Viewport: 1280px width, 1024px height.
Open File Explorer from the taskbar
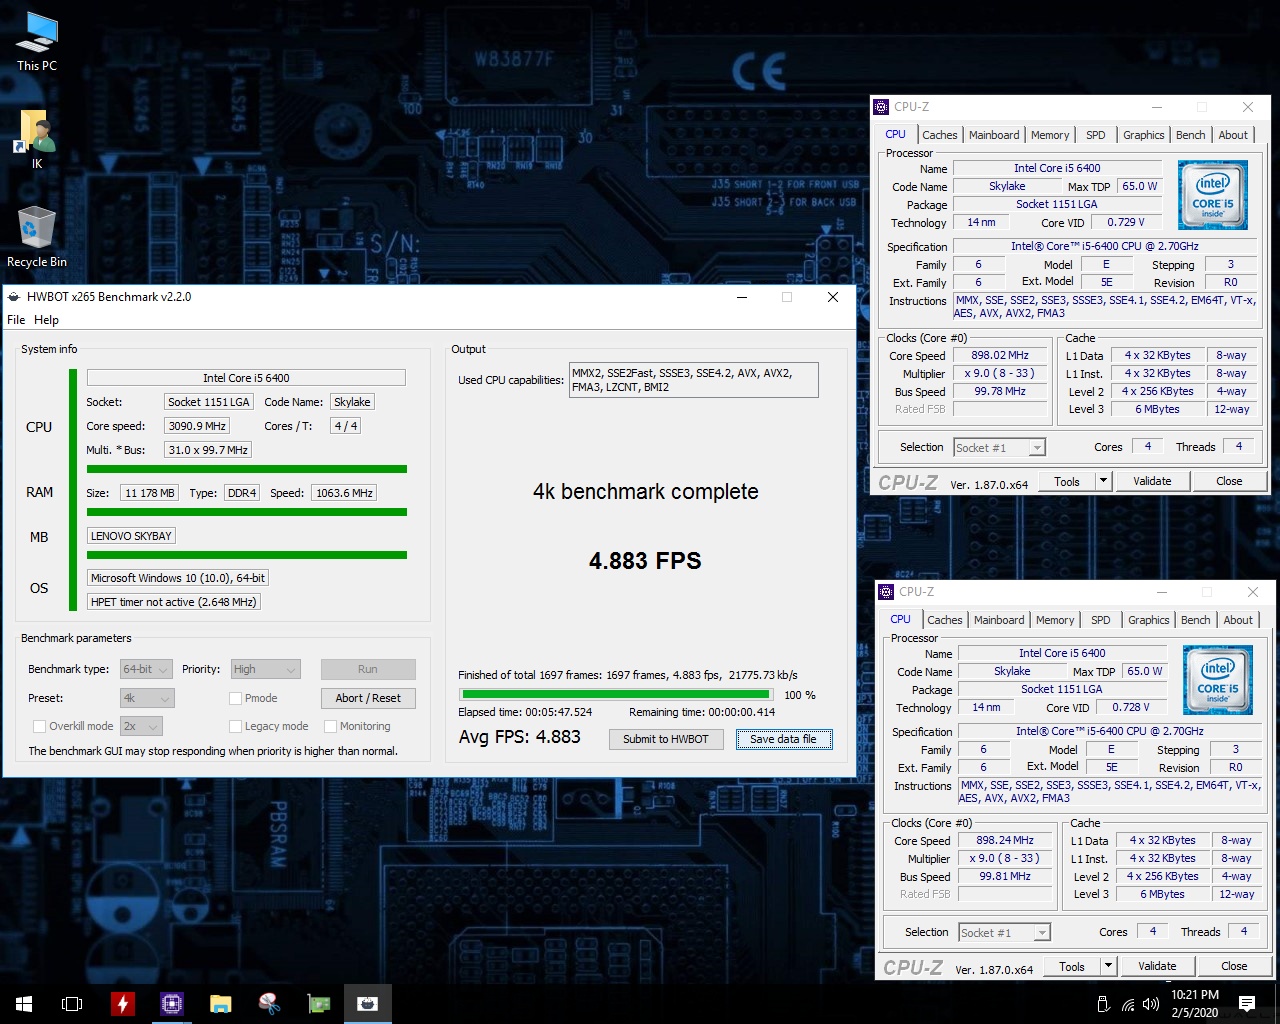(220, 1004)
